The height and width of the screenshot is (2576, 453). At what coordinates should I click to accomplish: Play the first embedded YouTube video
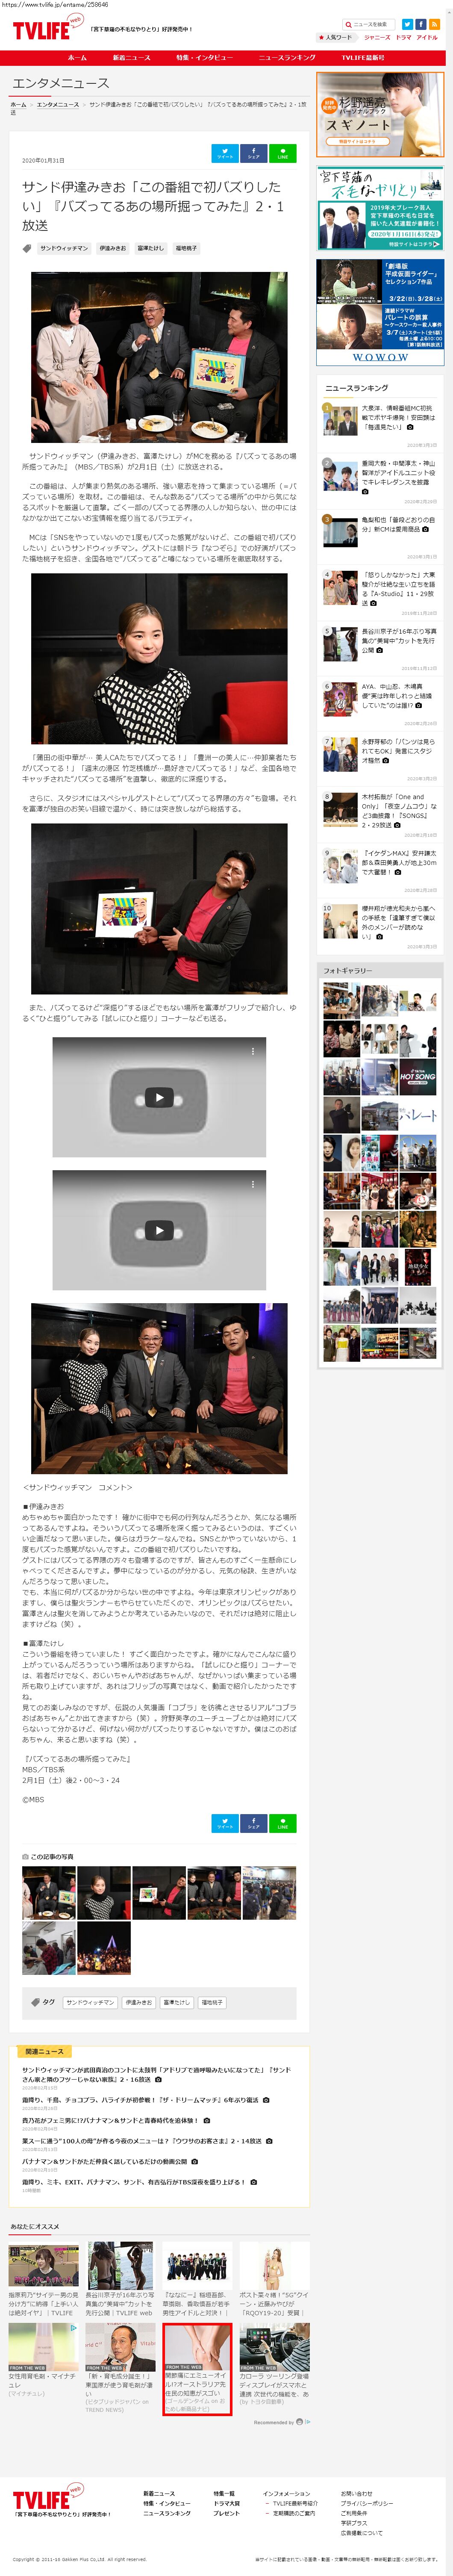pos(159,1097)
